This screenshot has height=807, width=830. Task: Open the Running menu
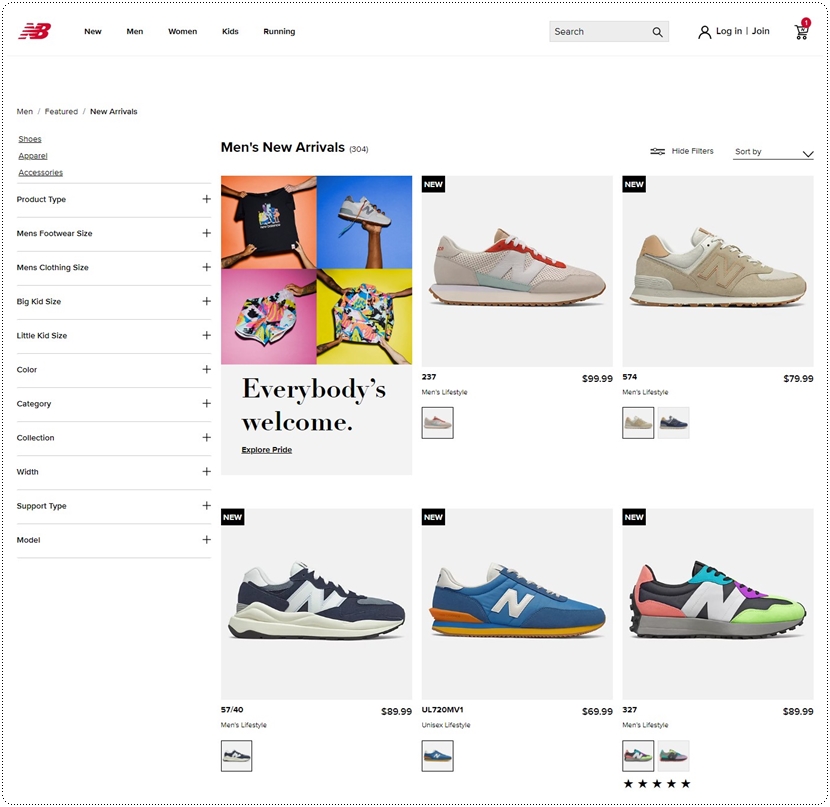279,32
